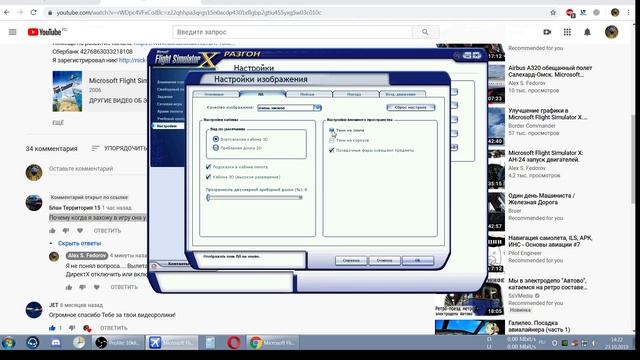Heart the comment by Блан Территория 15
The height and width of the screenshot is (360, 640).
pyautogui.click(x=80, y=231)
